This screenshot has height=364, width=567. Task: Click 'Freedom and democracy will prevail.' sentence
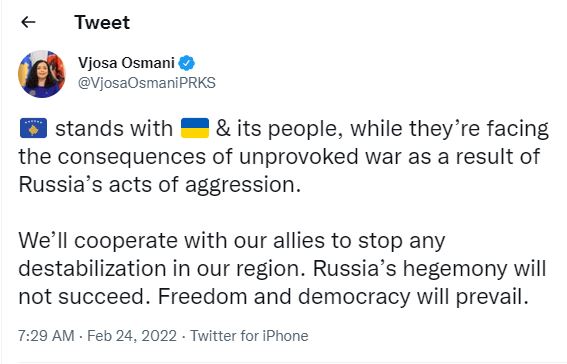pyautogui.click(x=343, y=297)
